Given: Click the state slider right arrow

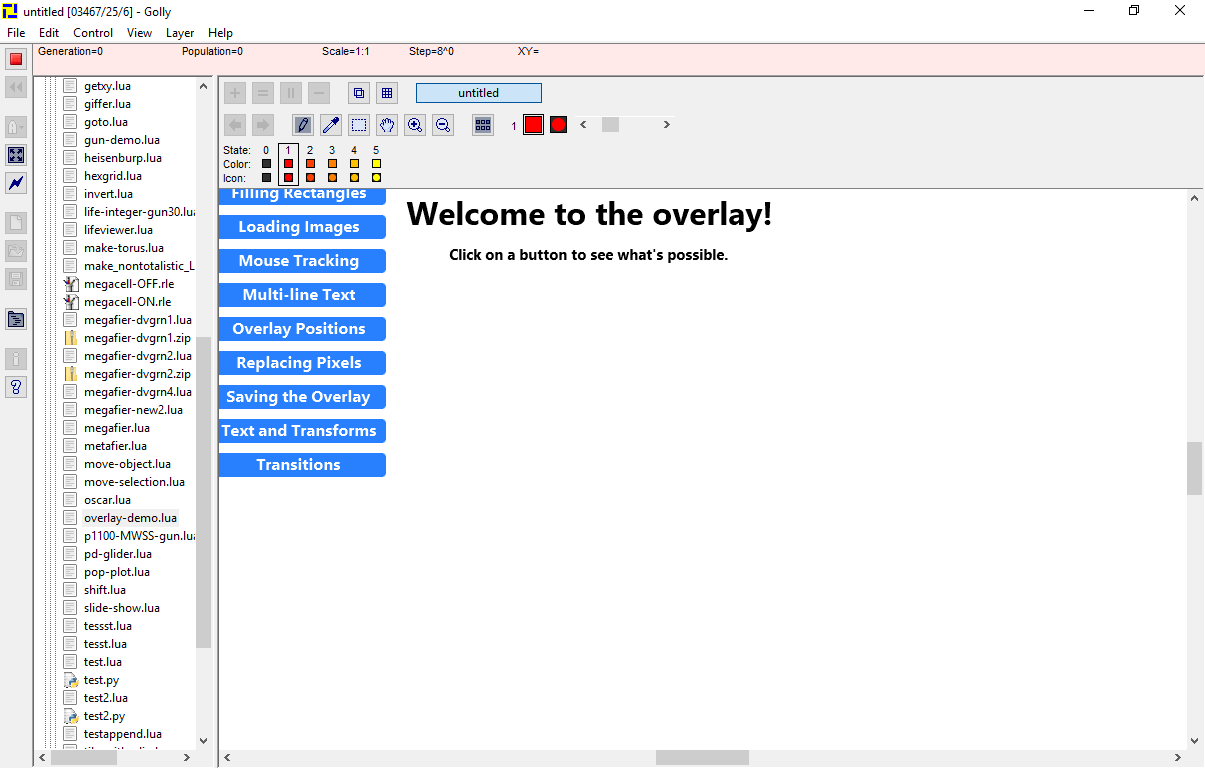Looking at the screenshot, I should point(668,124).
